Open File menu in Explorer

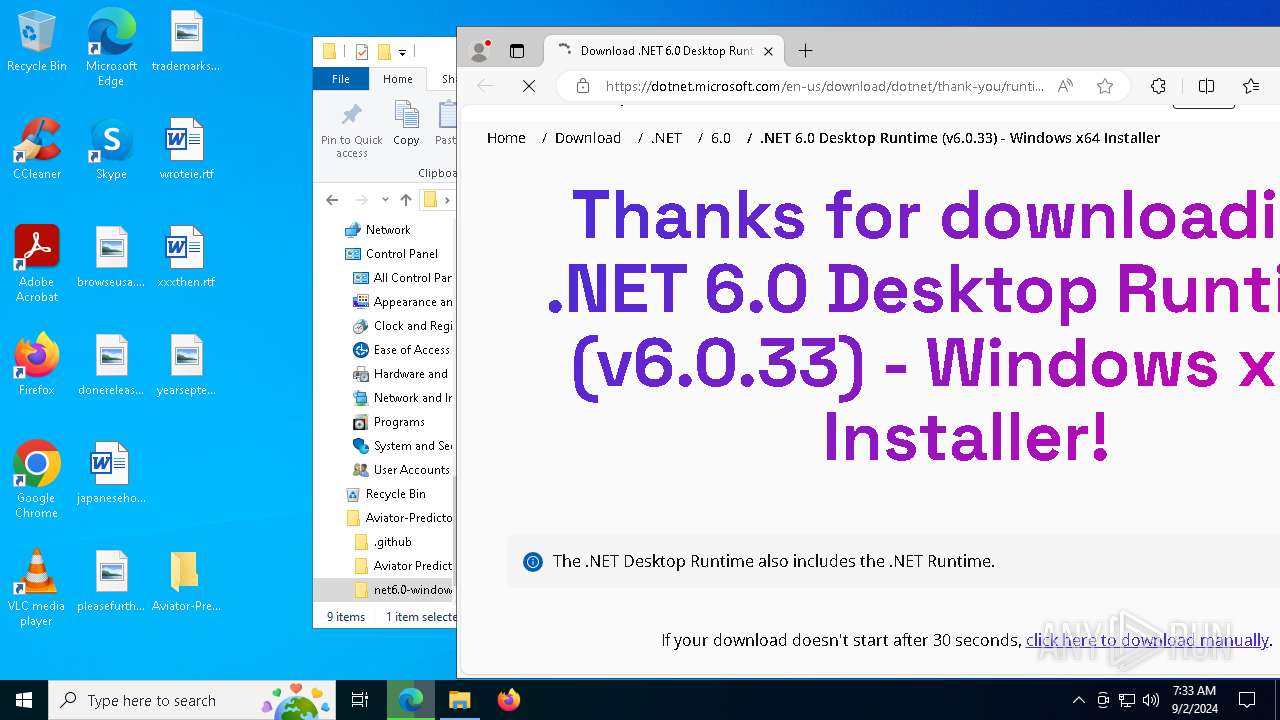coord(341,79)
